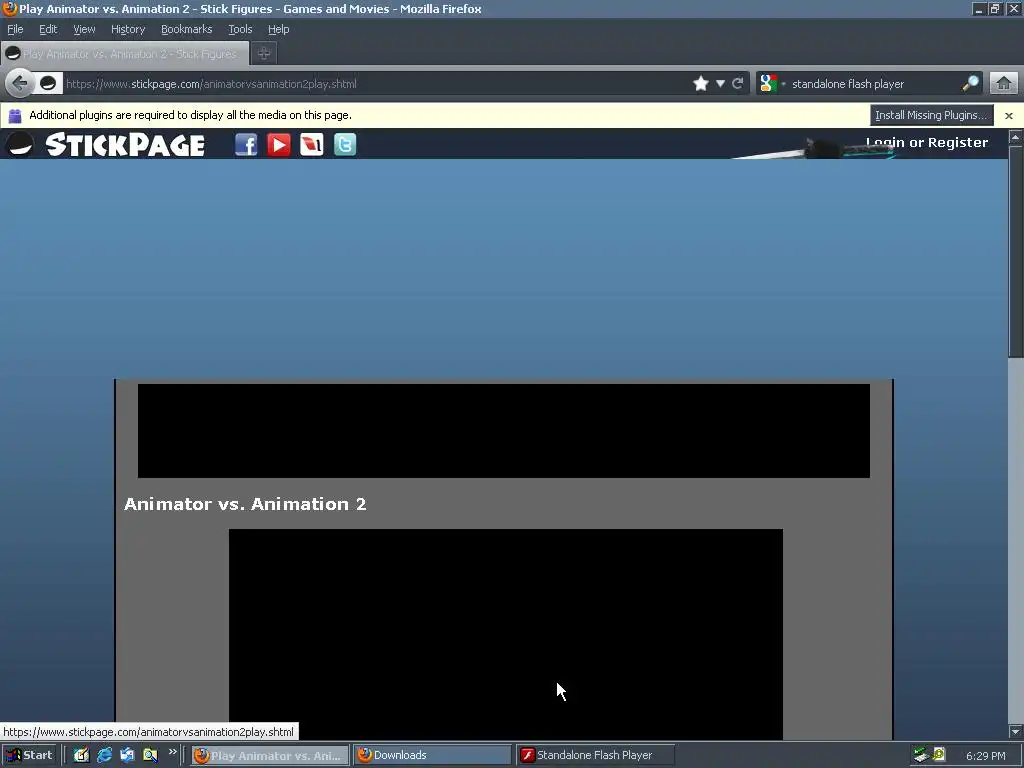Open the Google search engine selector
Screen dimensions: 1024x768
click(772, 84)
